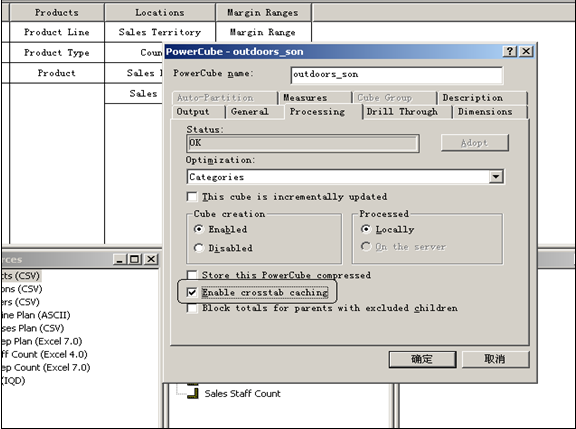Select the 'Count (Excel 7.0)' data source
This screenshot has height=429, width=576.
click(46, 367)
